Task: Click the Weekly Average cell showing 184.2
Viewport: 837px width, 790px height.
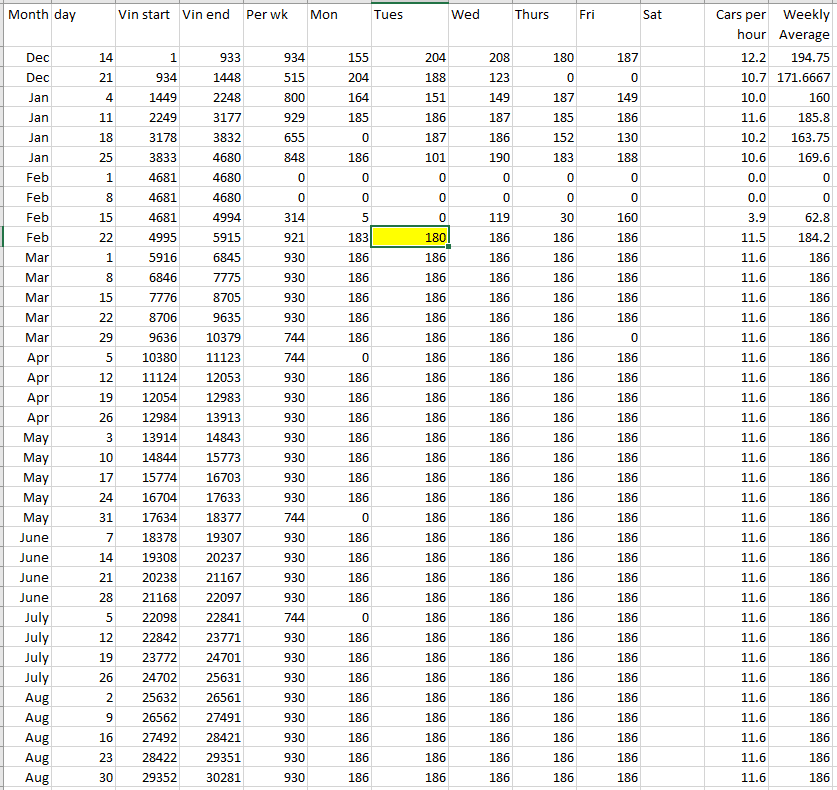Action: pos(803,238)
